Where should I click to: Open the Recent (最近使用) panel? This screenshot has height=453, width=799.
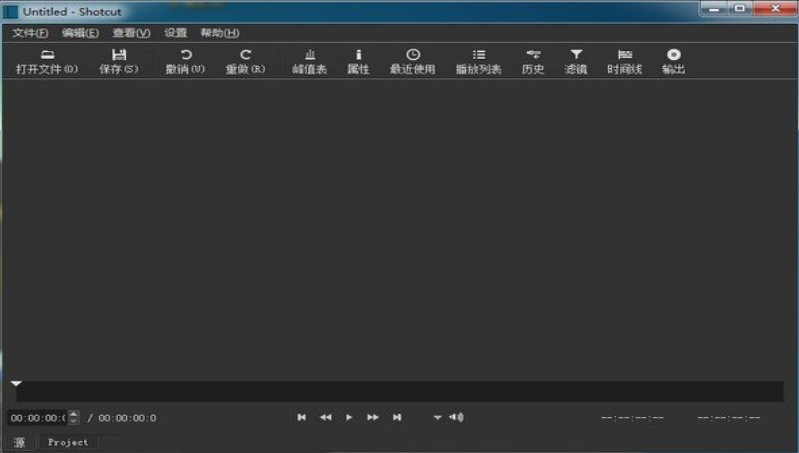(x=413, y=61)
